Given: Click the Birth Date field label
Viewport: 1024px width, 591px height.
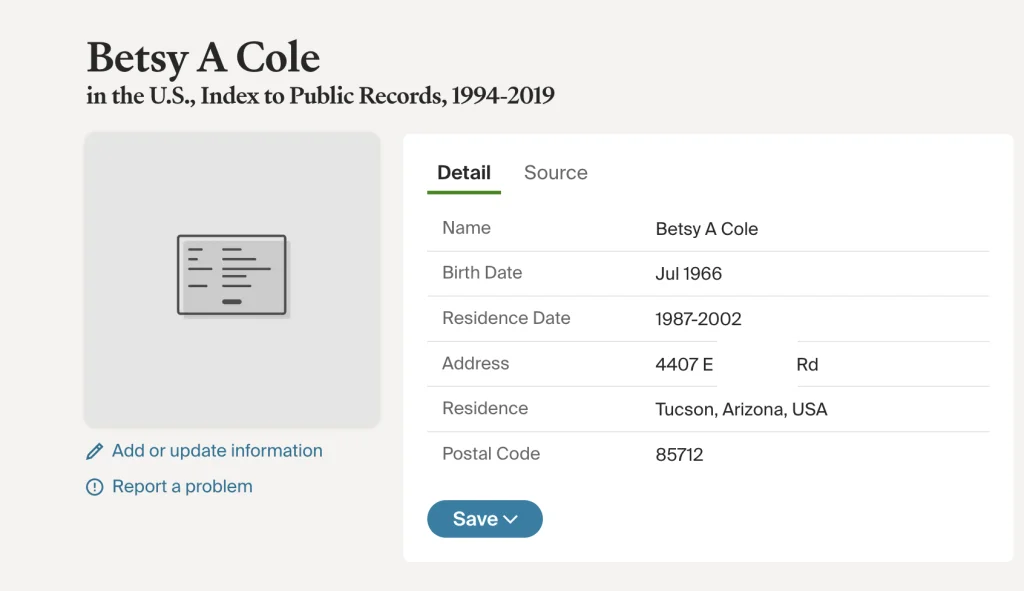Looking at the screenshot, I should [482, 273].
